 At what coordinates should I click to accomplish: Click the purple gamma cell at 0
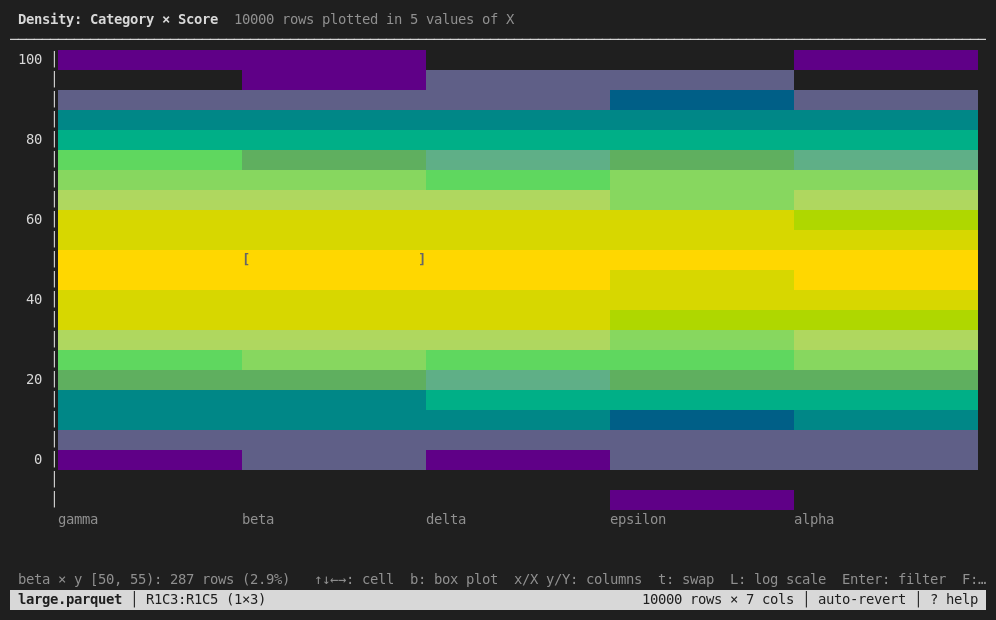coord(150,460)
